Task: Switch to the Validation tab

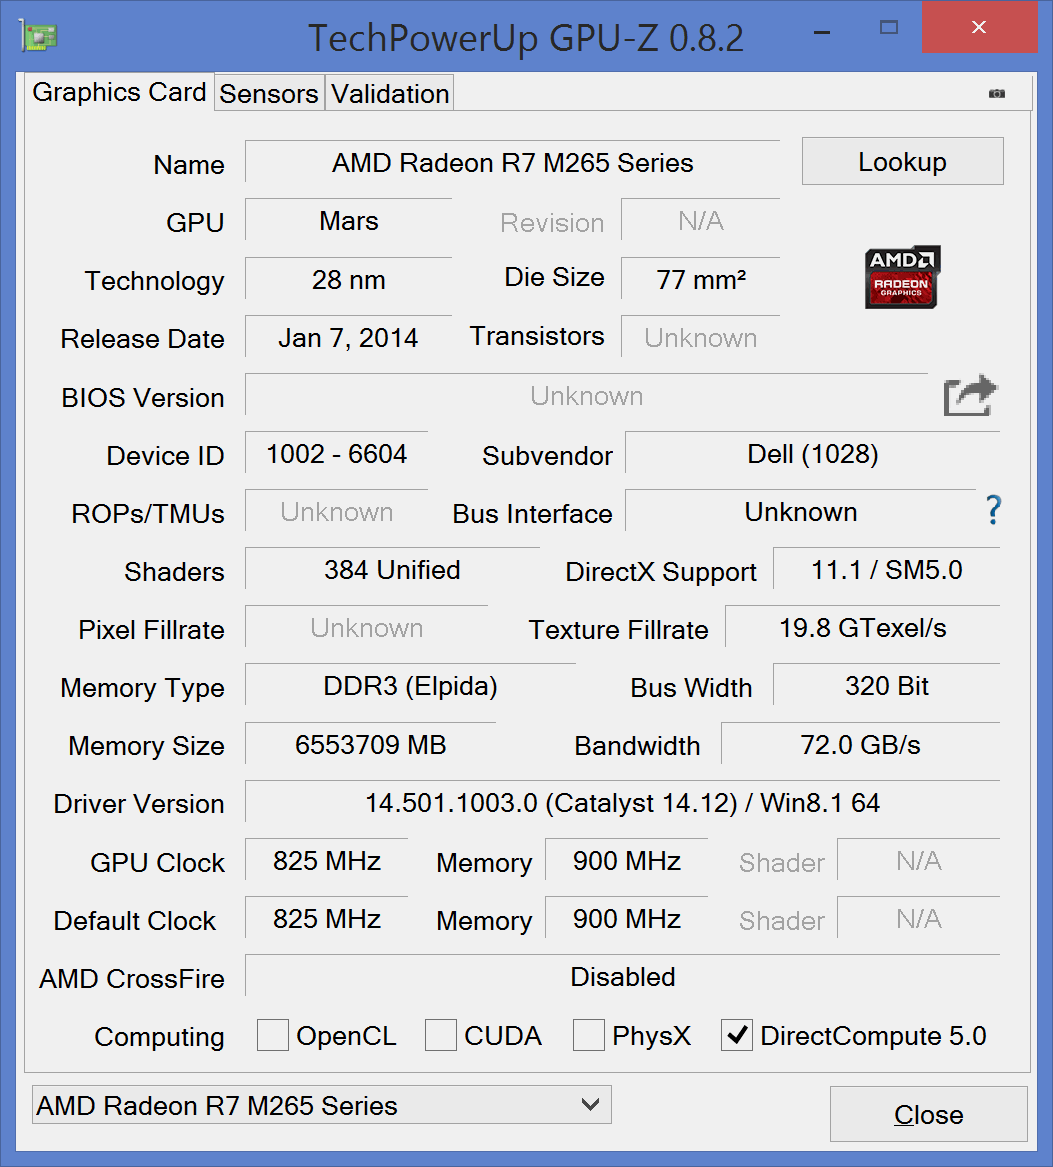Action: (390, 94)
